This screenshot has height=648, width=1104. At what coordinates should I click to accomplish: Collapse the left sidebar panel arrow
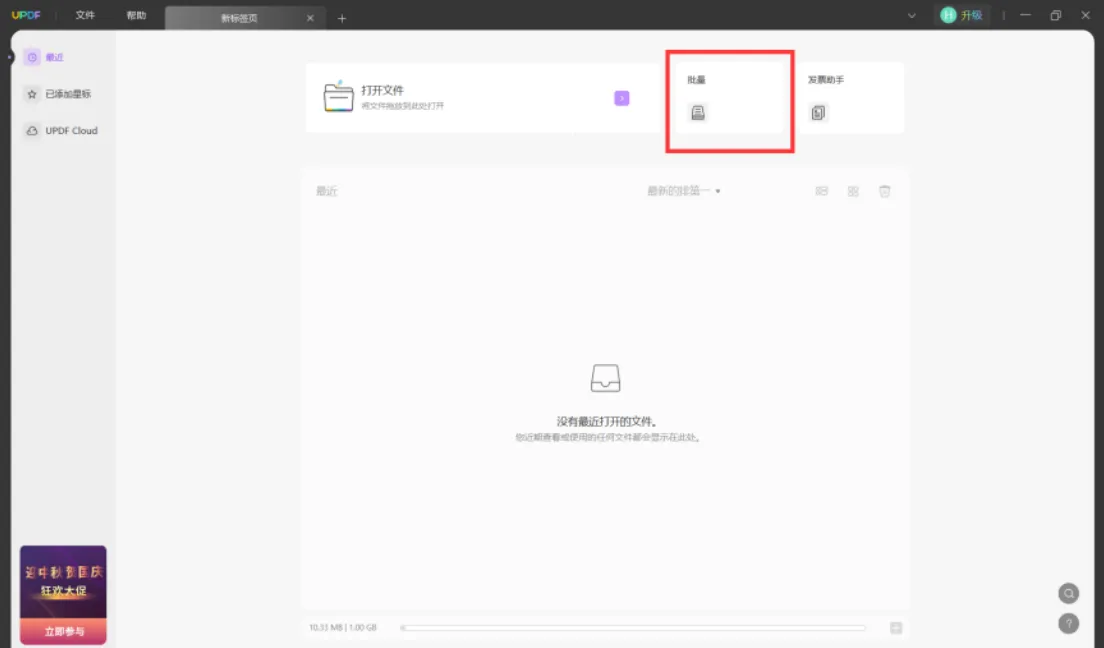(x=10, y=57)
